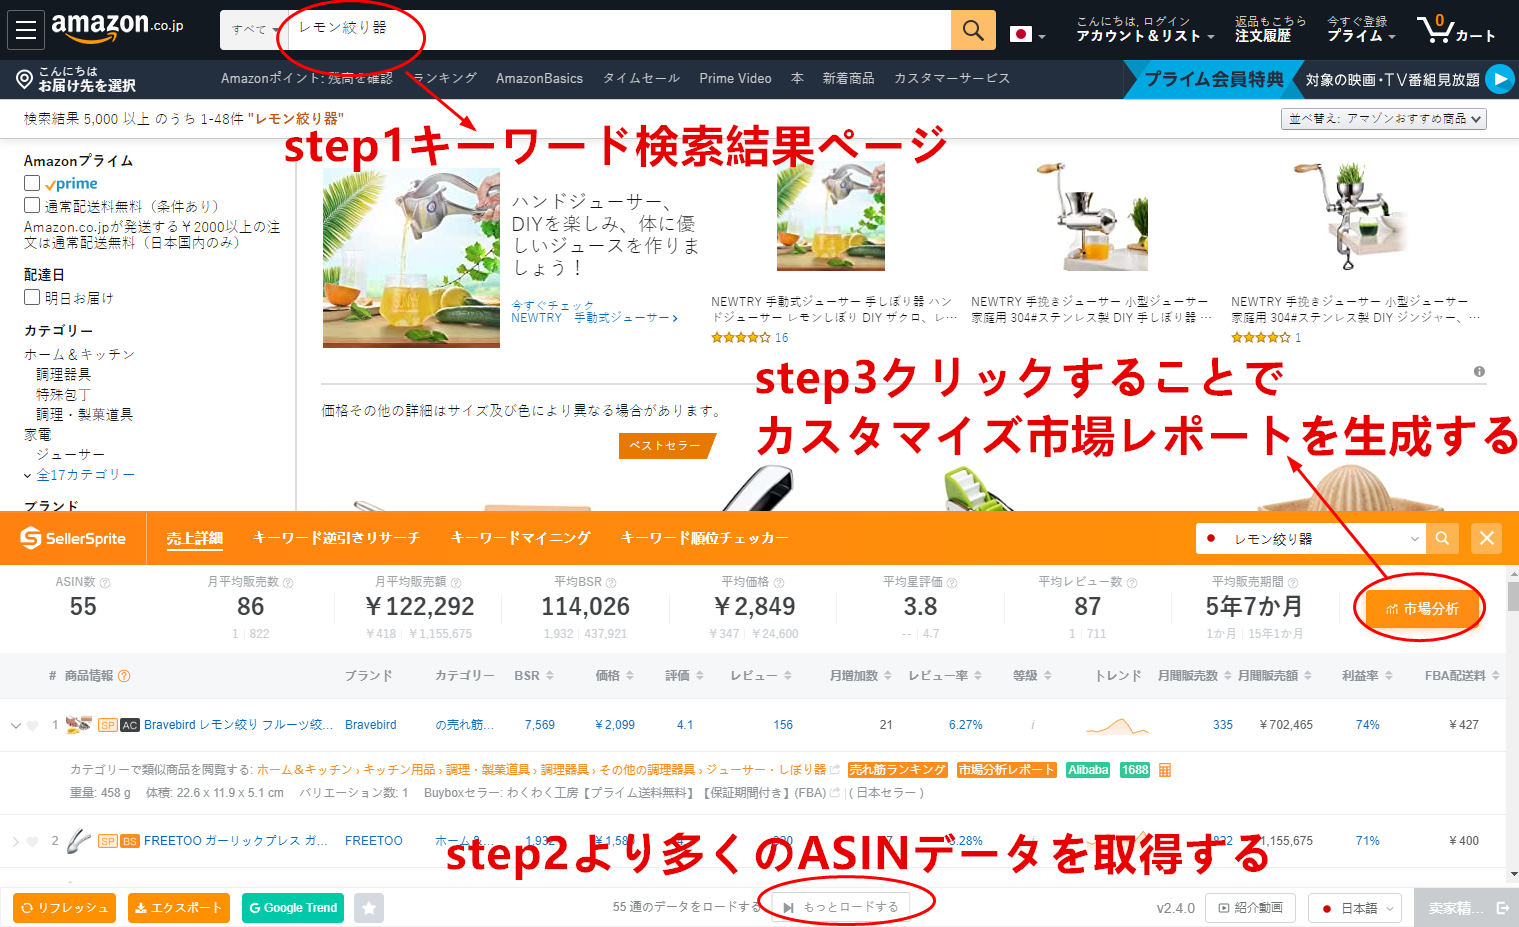Open the Amazon hamburger menu
This screenshot has width=1519, height=927.
pos(26,30)
